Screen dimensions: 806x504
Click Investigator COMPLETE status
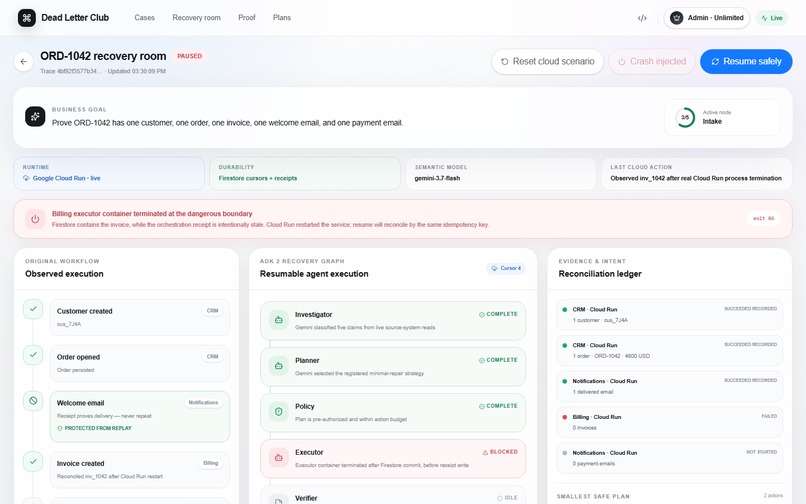click(498, 314)
